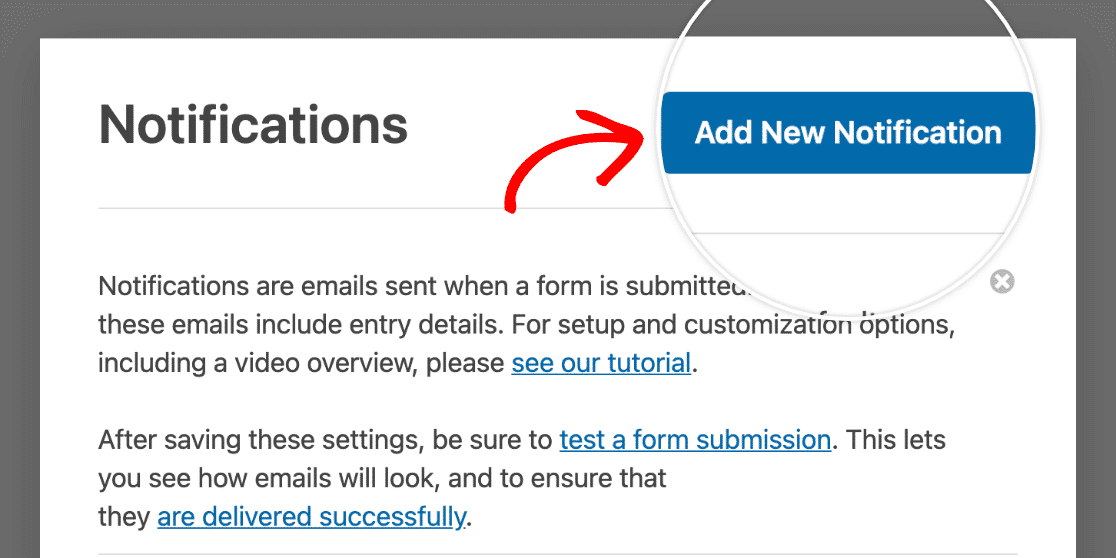Image resolution: width=1116 pixels, height=558 pixels.
Task: Click the line you see how emails will look
Action: 382,478
